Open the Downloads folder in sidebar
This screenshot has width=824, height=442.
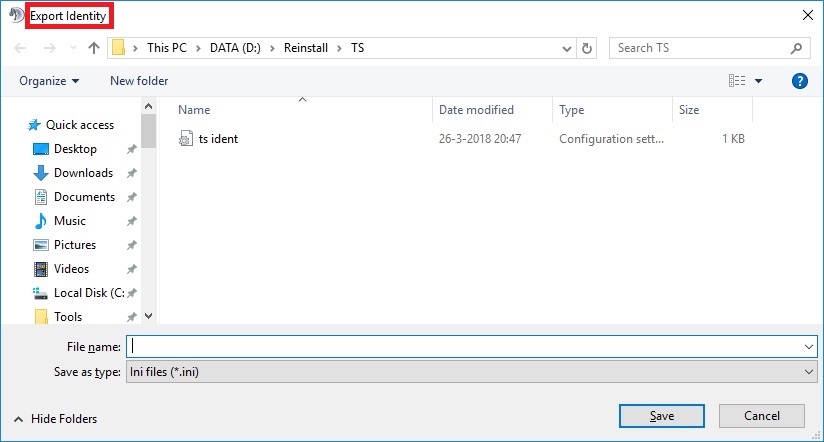82,173
